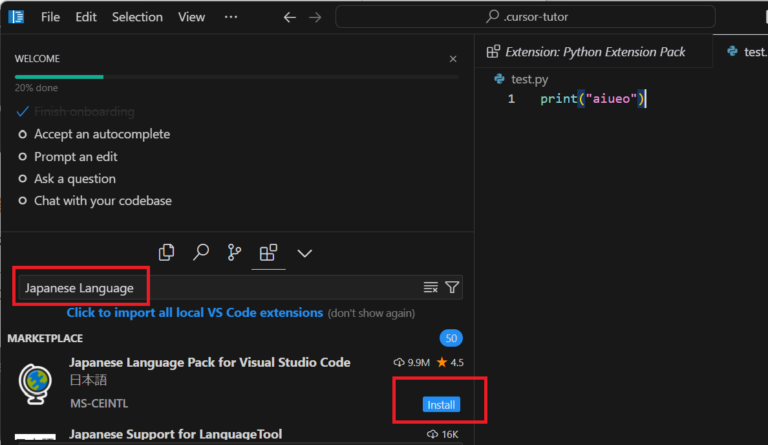Open the Search magnifier icon
Viewport: 768px width, 445px height.
(x=201, y=253)
